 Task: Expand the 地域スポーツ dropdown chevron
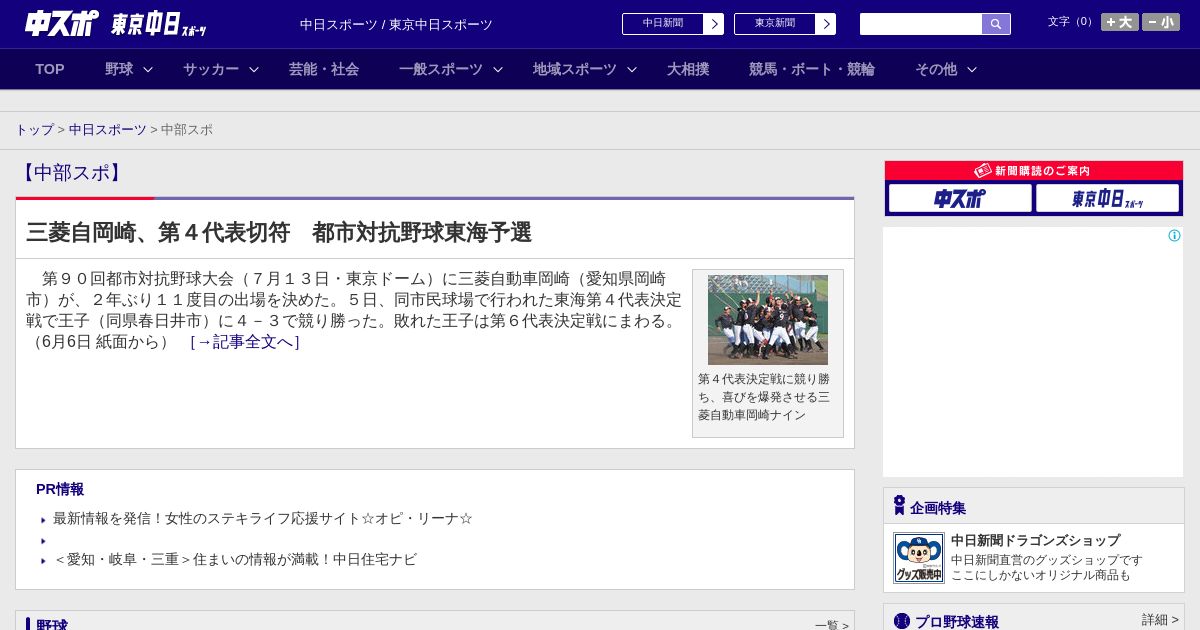(x=632, y=69)
